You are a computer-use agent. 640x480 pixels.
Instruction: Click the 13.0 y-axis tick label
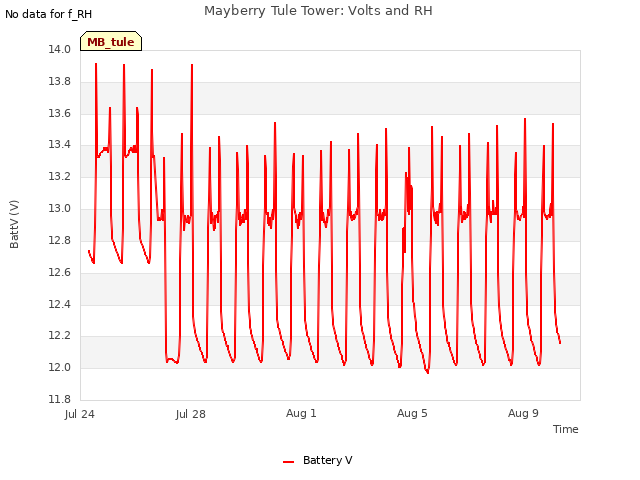(x=60, y=208)
